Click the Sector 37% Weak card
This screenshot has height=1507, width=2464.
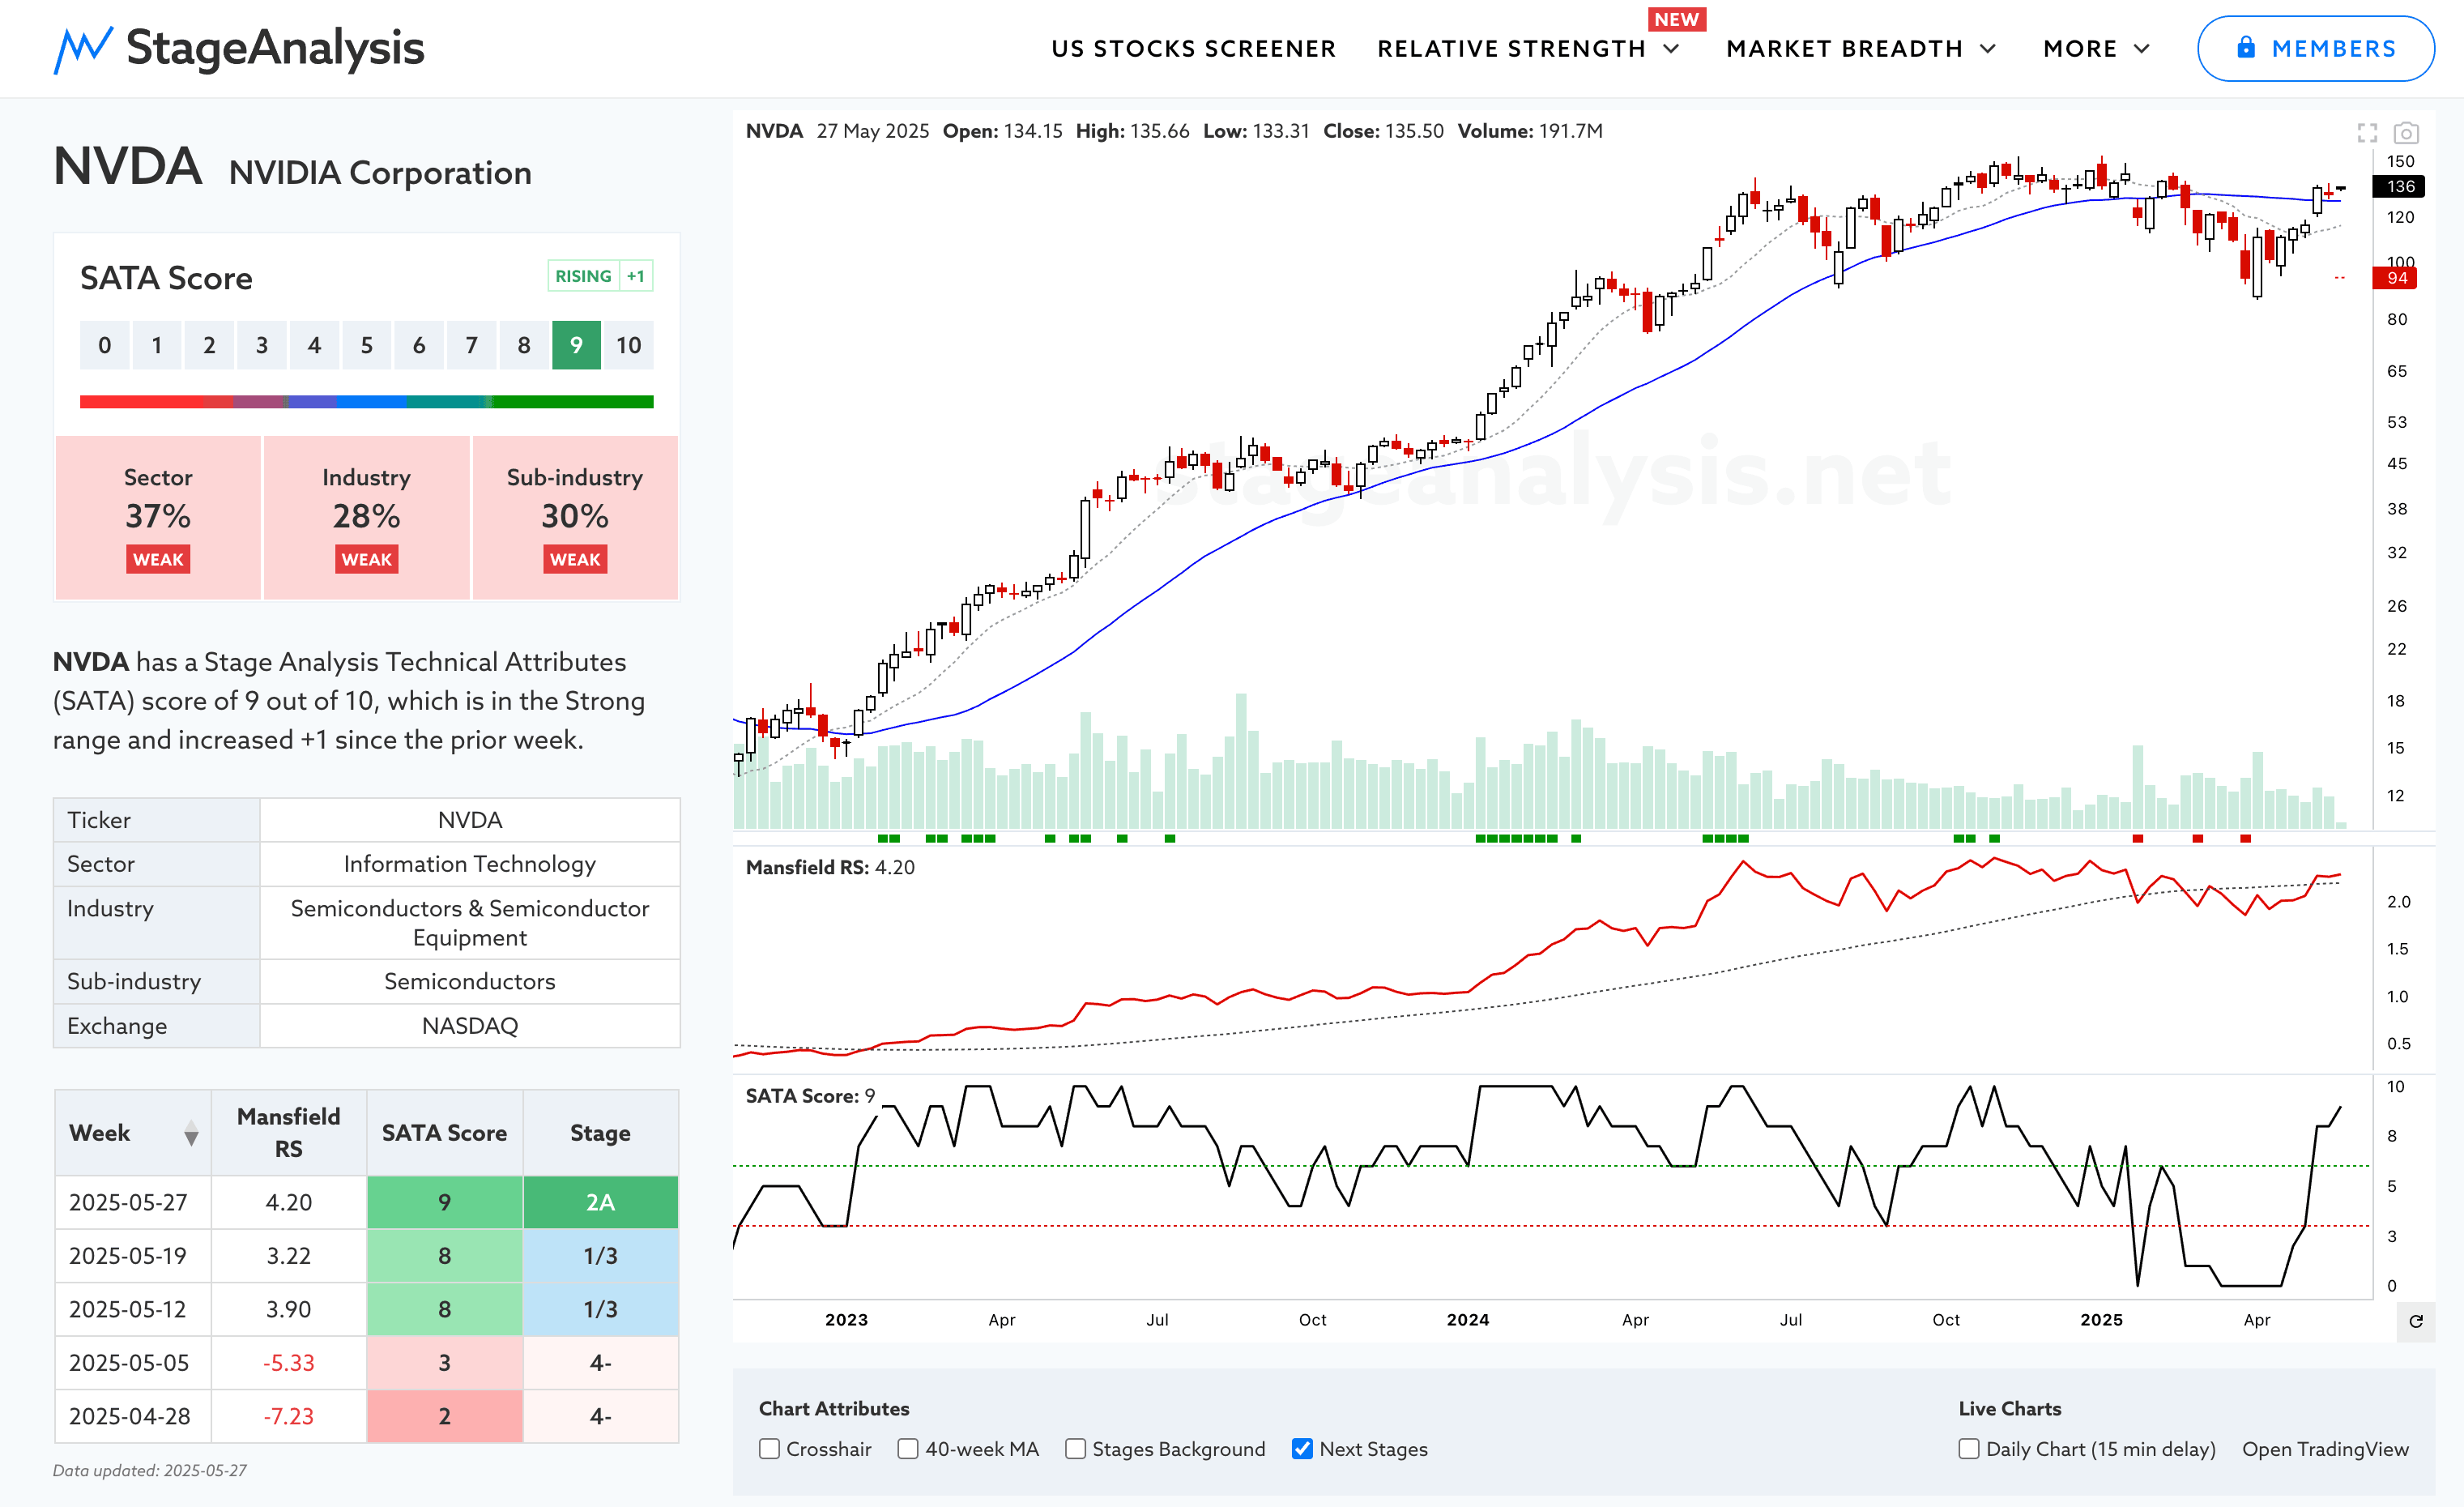[x=158, y=517]
